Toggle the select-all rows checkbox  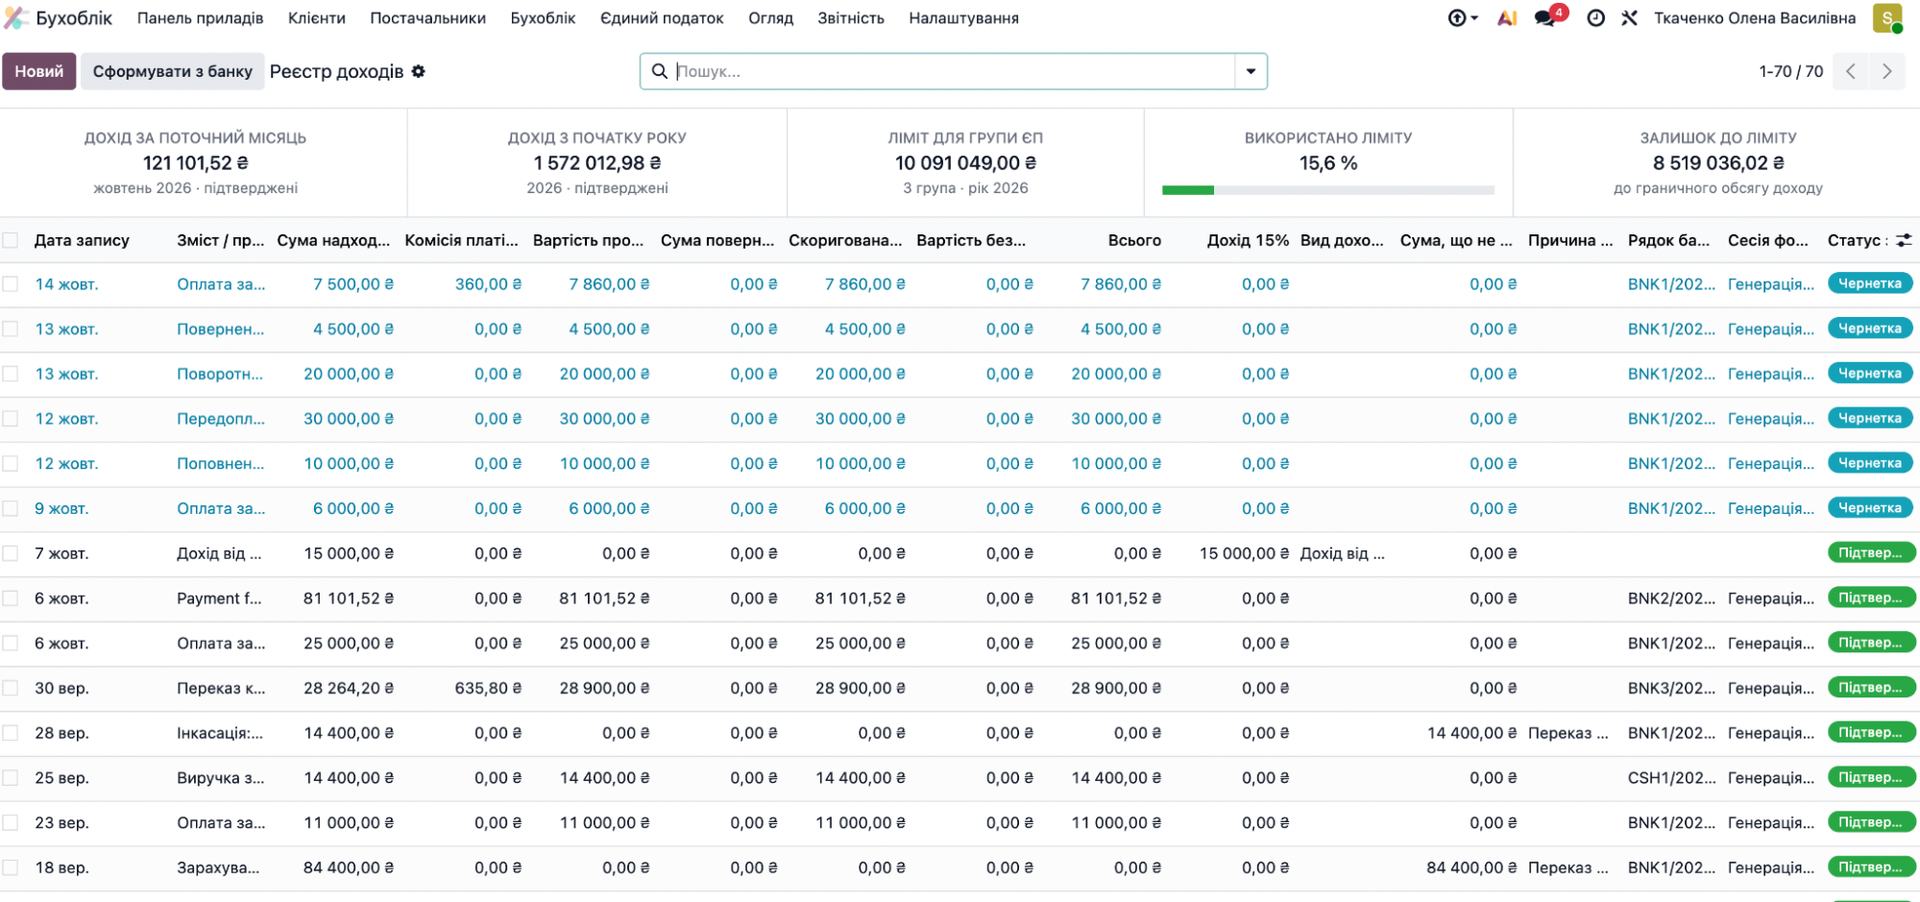[x=10, y=240]
